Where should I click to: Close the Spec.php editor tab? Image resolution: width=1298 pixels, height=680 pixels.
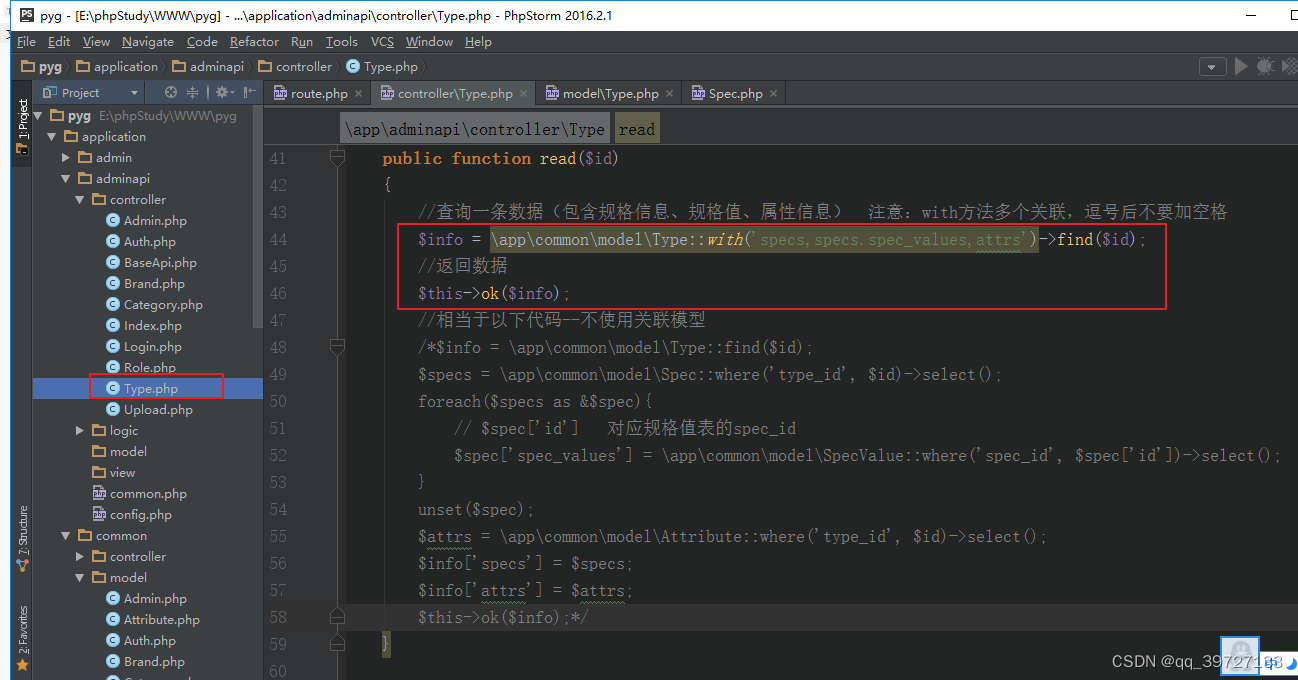click(x=774, y=94)
